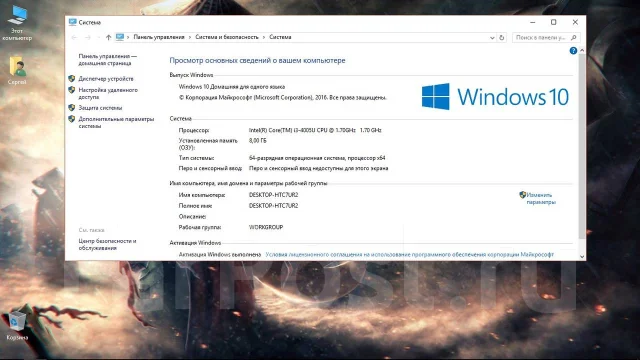Expand chevron after Панель управления breadcrumb
This screenshot has height=360, width=640.
pyautogui.click(x=190, y=37)
